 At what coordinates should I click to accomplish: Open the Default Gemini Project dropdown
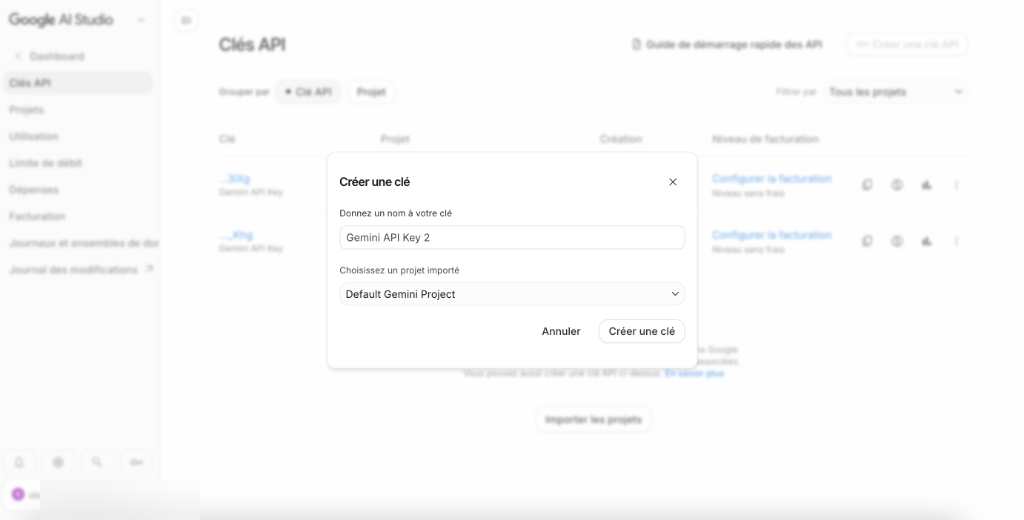512,294
